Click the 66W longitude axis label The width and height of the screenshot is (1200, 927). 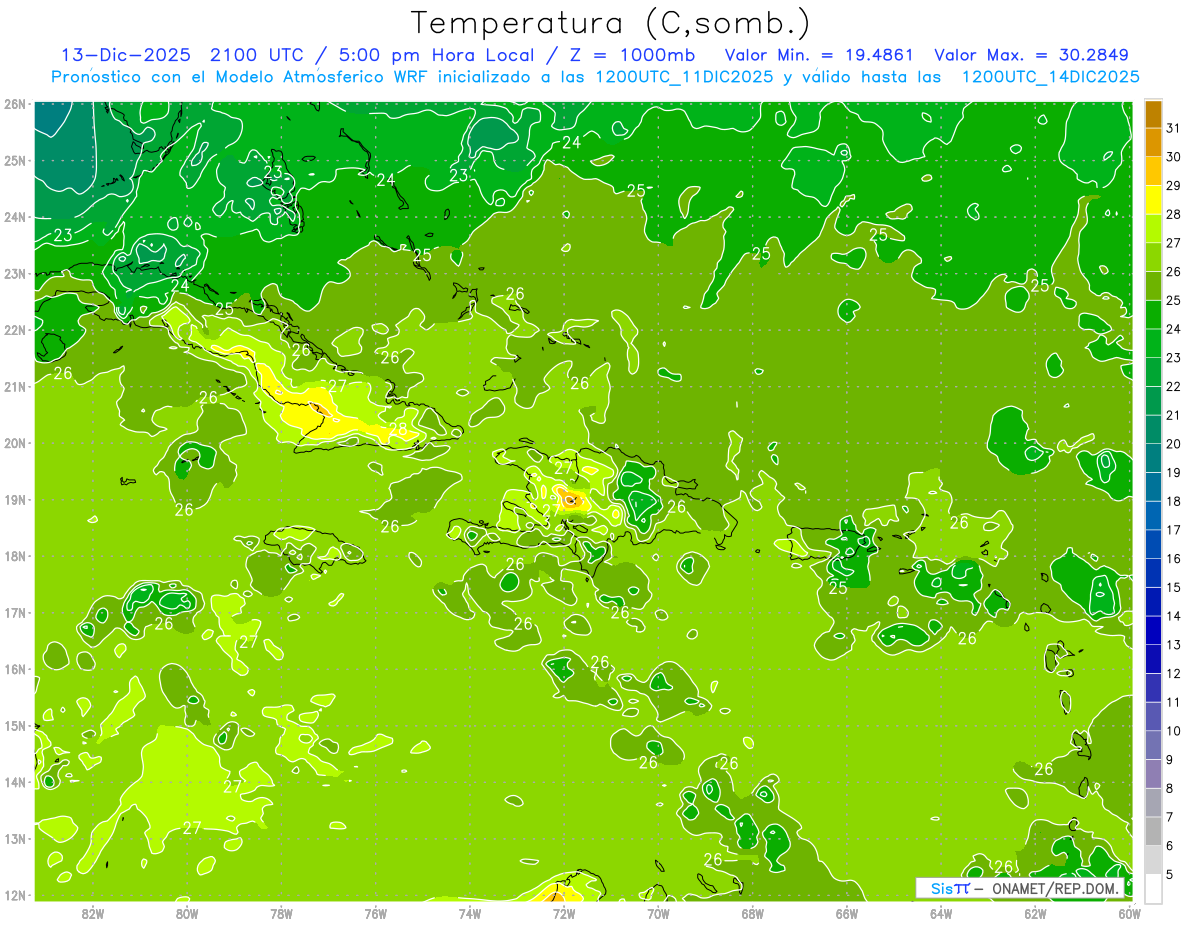847,913
